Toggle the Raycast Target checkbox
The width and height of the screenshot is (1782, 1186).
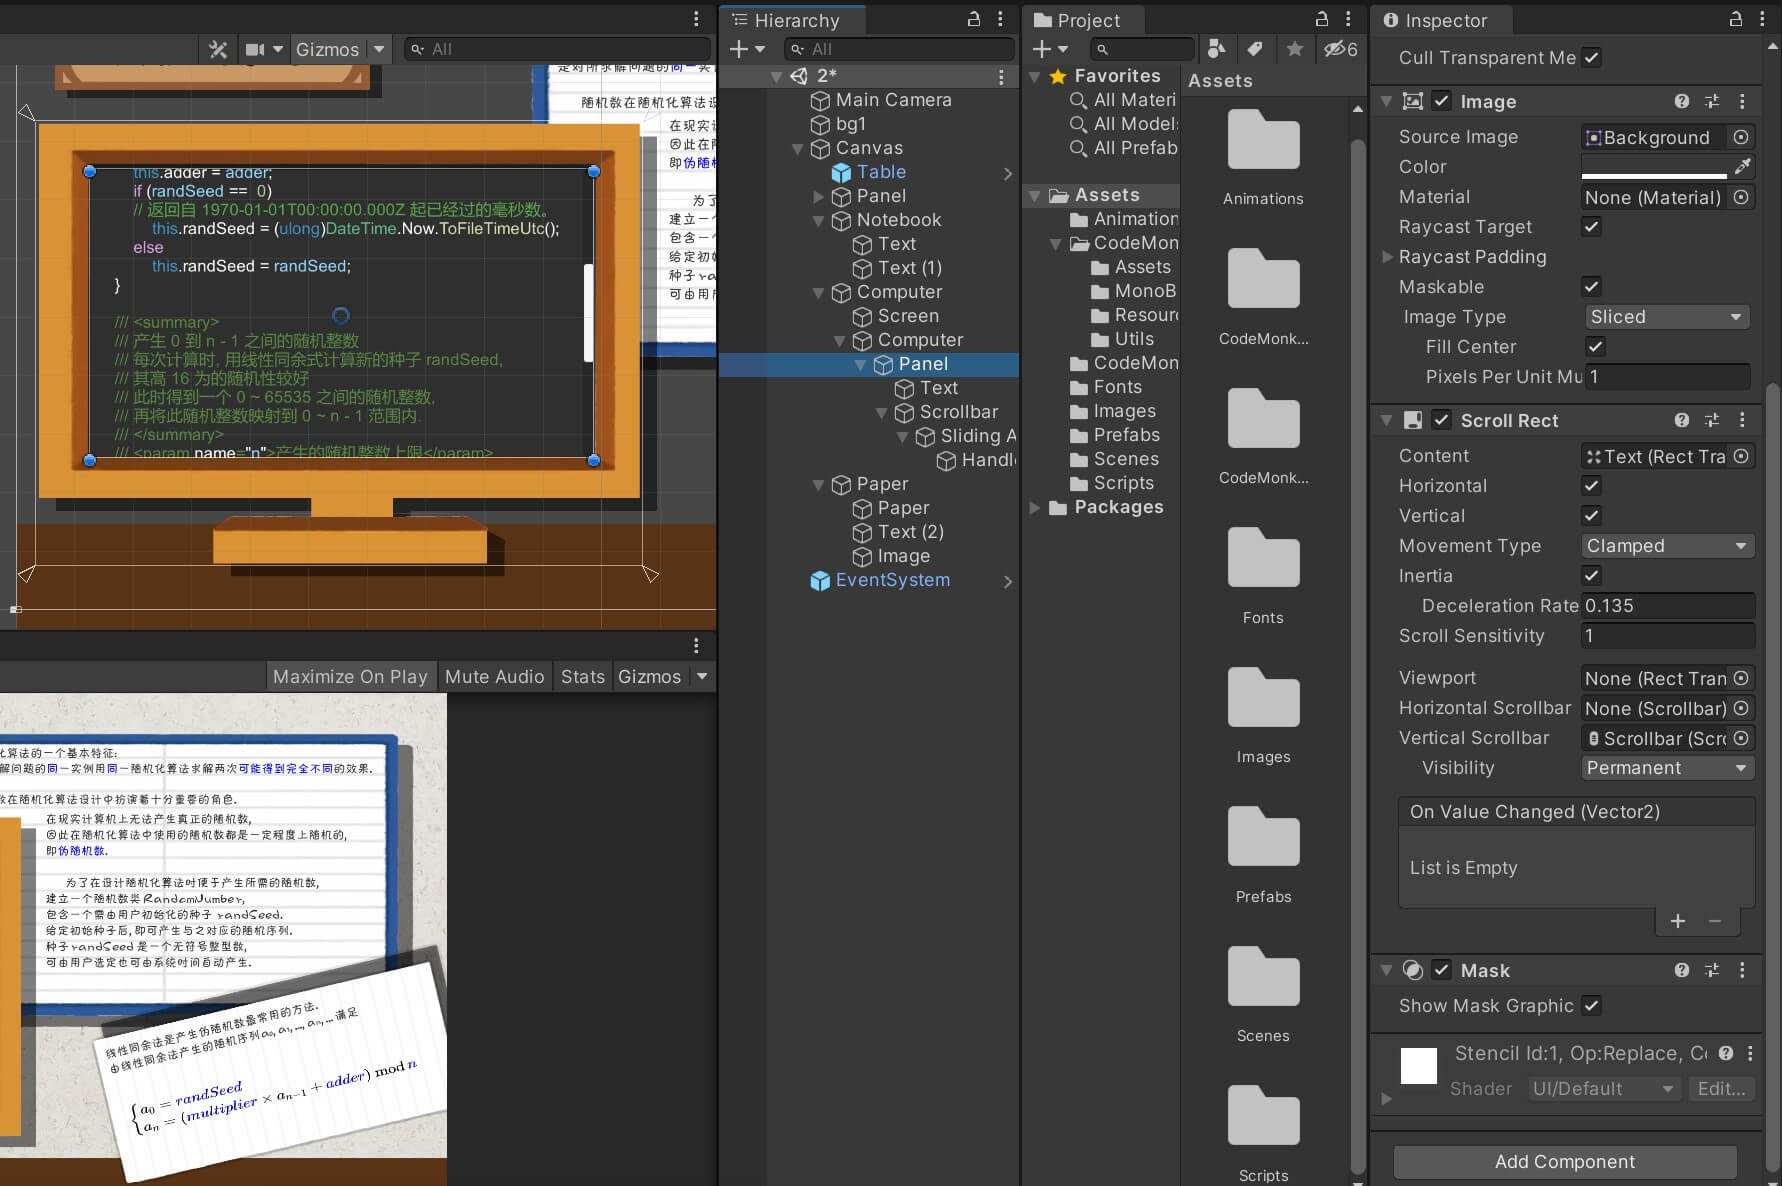1591,227
